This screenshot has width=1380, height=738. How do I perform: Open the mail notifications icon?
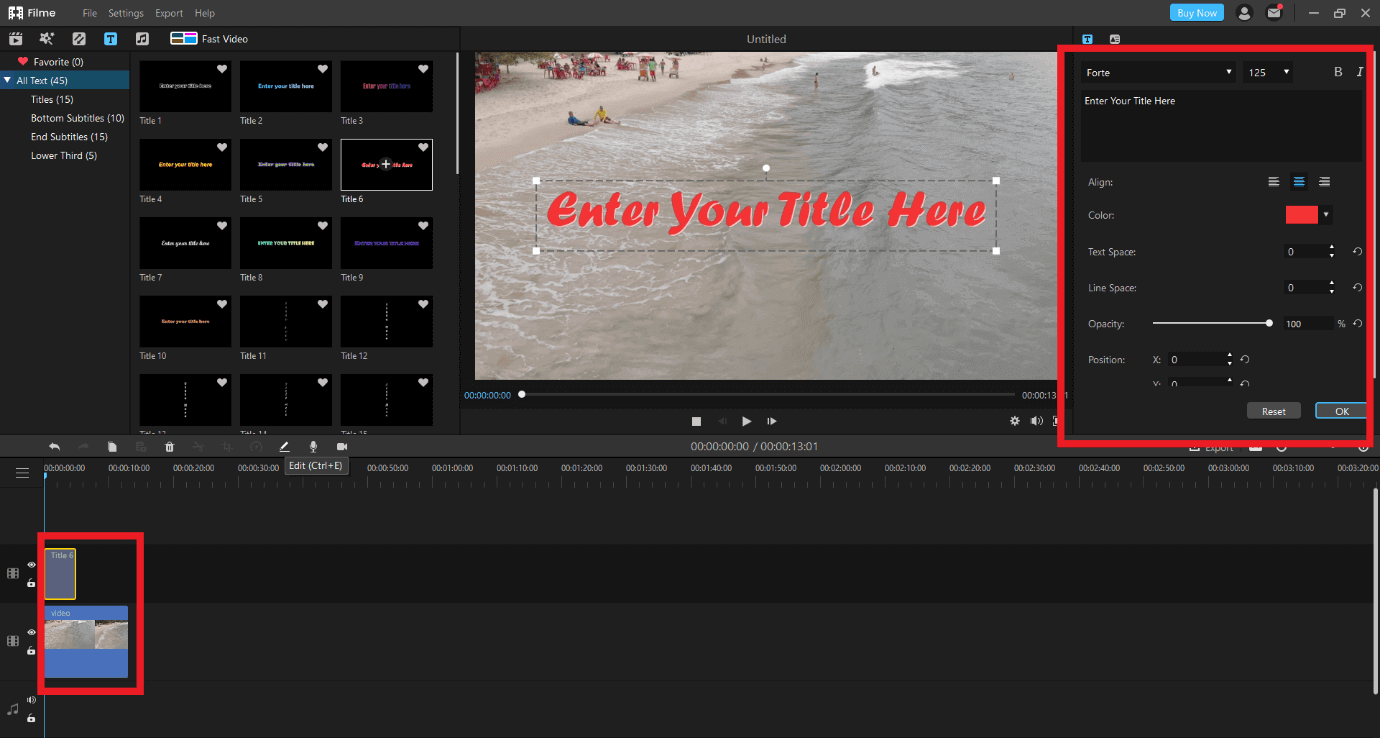(1274, 12)
